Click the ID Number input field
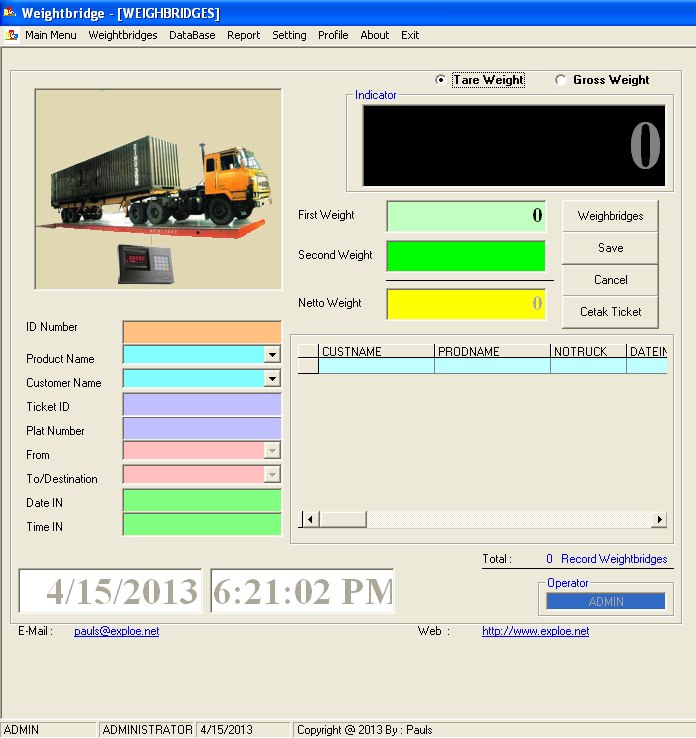This screenshot has width=696, height=738. [x=201, y=331]
